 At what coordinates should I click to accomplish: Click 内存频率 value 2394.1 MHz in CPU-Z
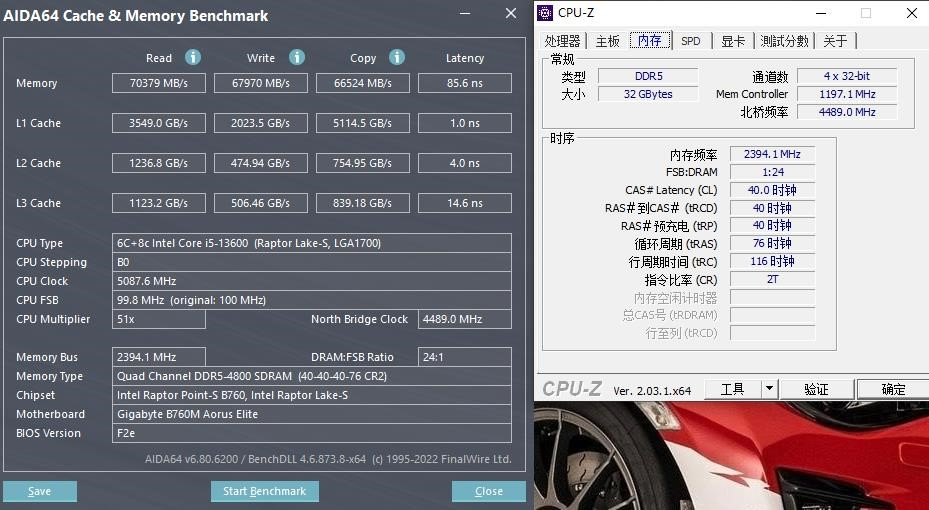point(773,154)
